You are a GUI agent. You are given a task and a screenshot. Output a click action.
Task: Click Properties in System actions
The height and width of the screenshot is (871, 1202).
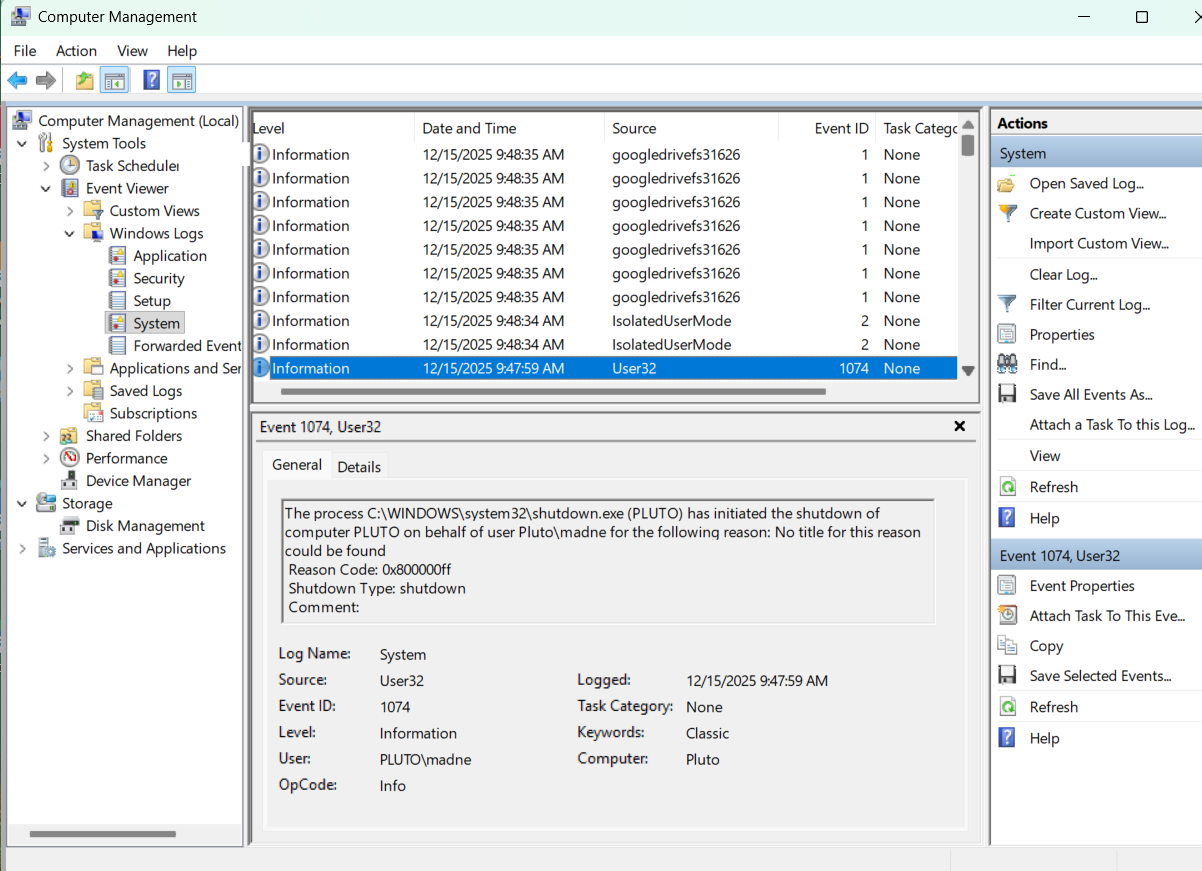(x=1062, y=334)
